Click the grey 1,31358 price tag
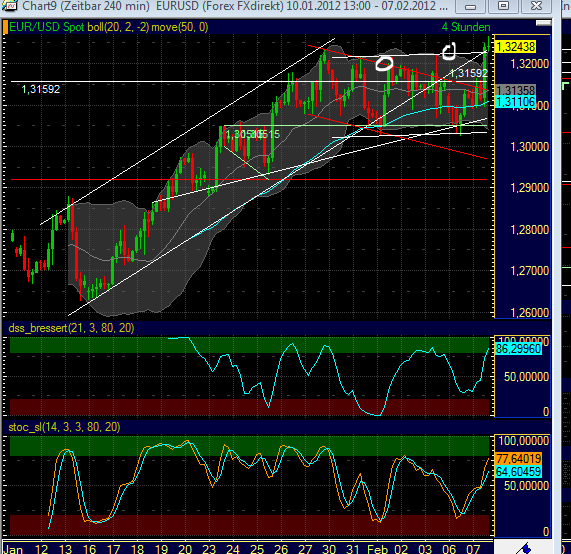Screen dimensions: 571x554 pyautogui.click(x=515, y=90)
